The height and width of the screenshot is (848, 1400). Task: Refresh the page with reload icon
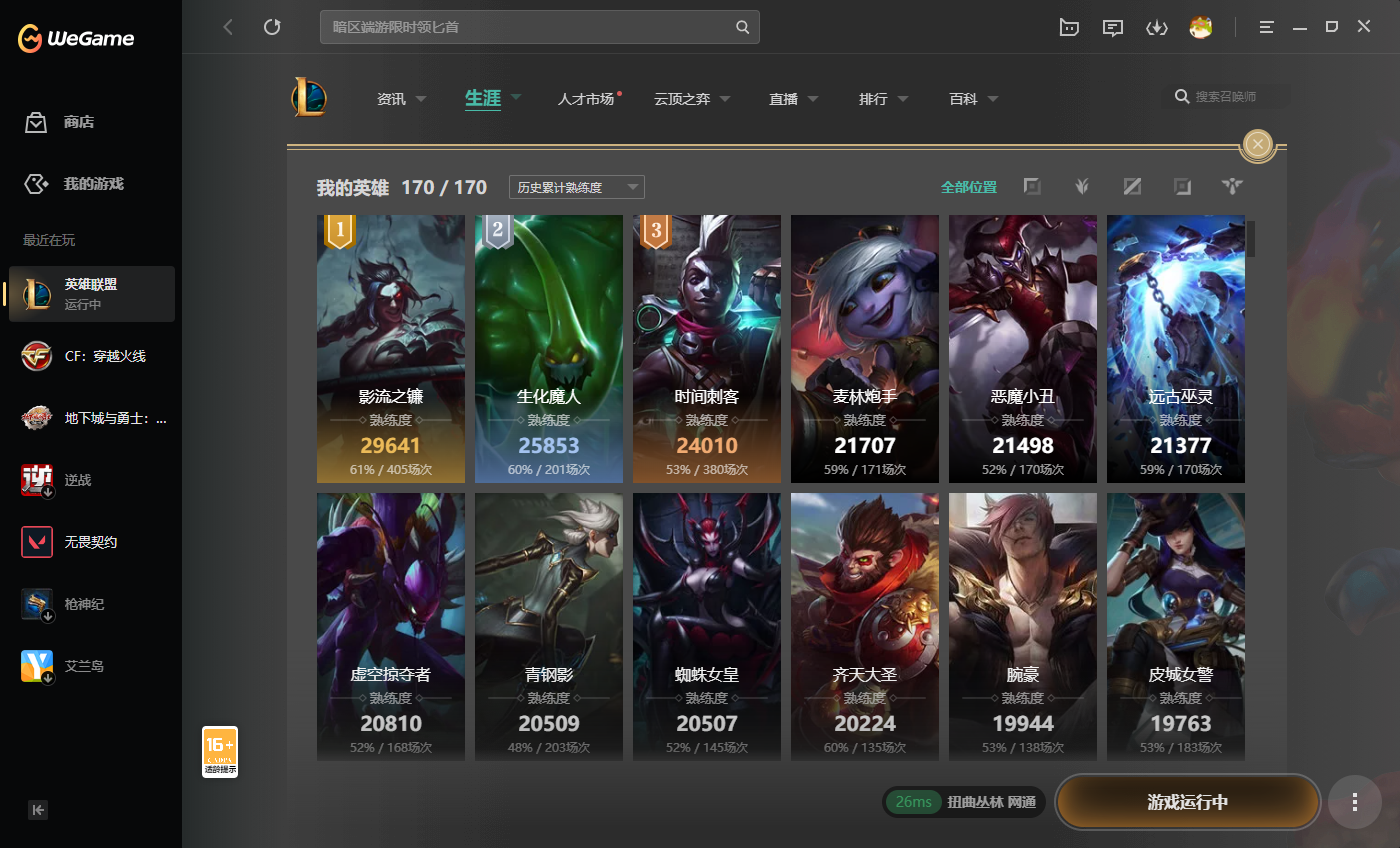pos(272,27)
